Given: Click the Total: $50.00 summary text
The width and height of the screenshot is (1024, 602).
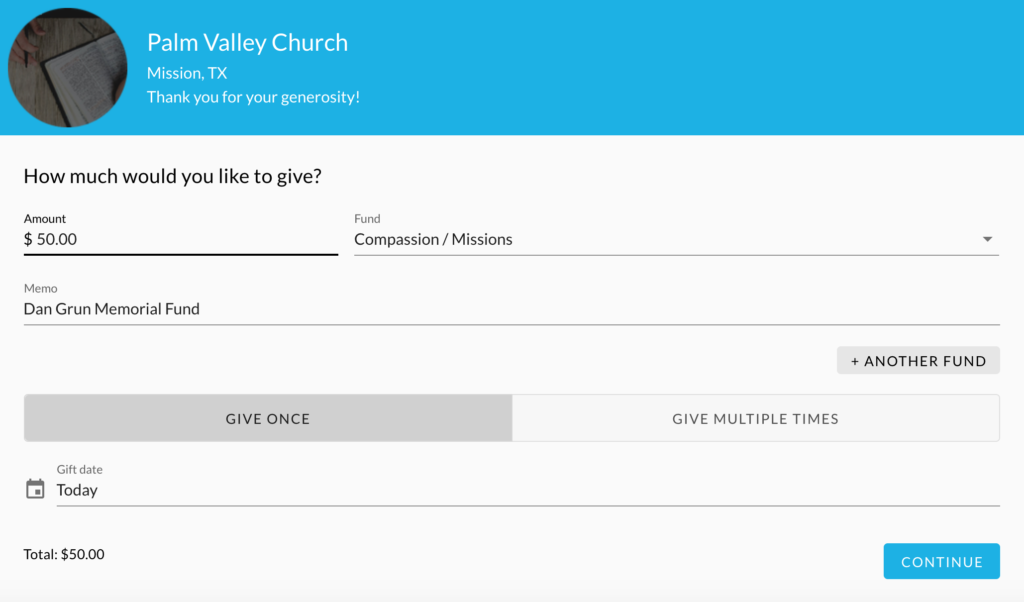Looking at the screenshot, I should [64, 554].
